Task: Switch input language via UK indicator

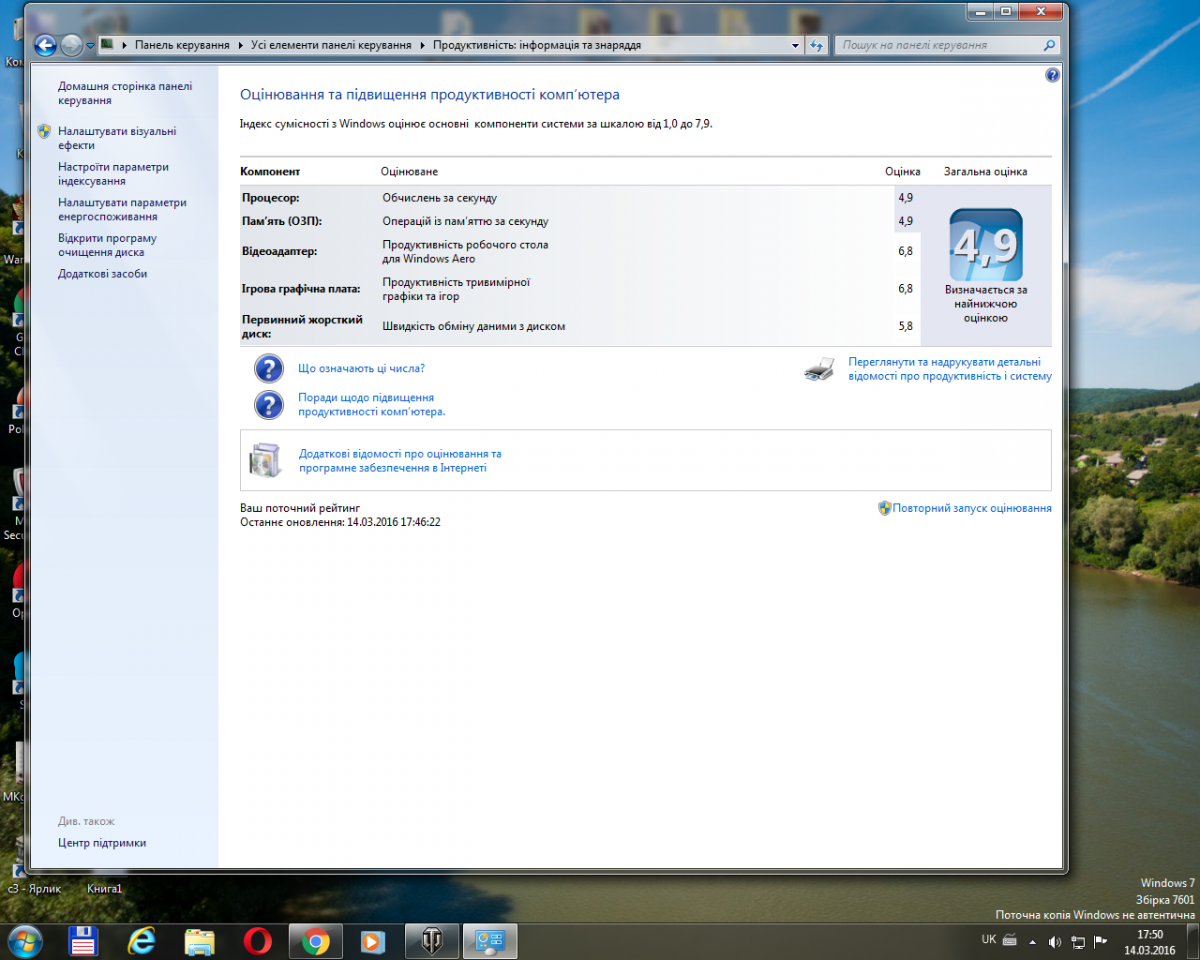Action: point(988,939)
